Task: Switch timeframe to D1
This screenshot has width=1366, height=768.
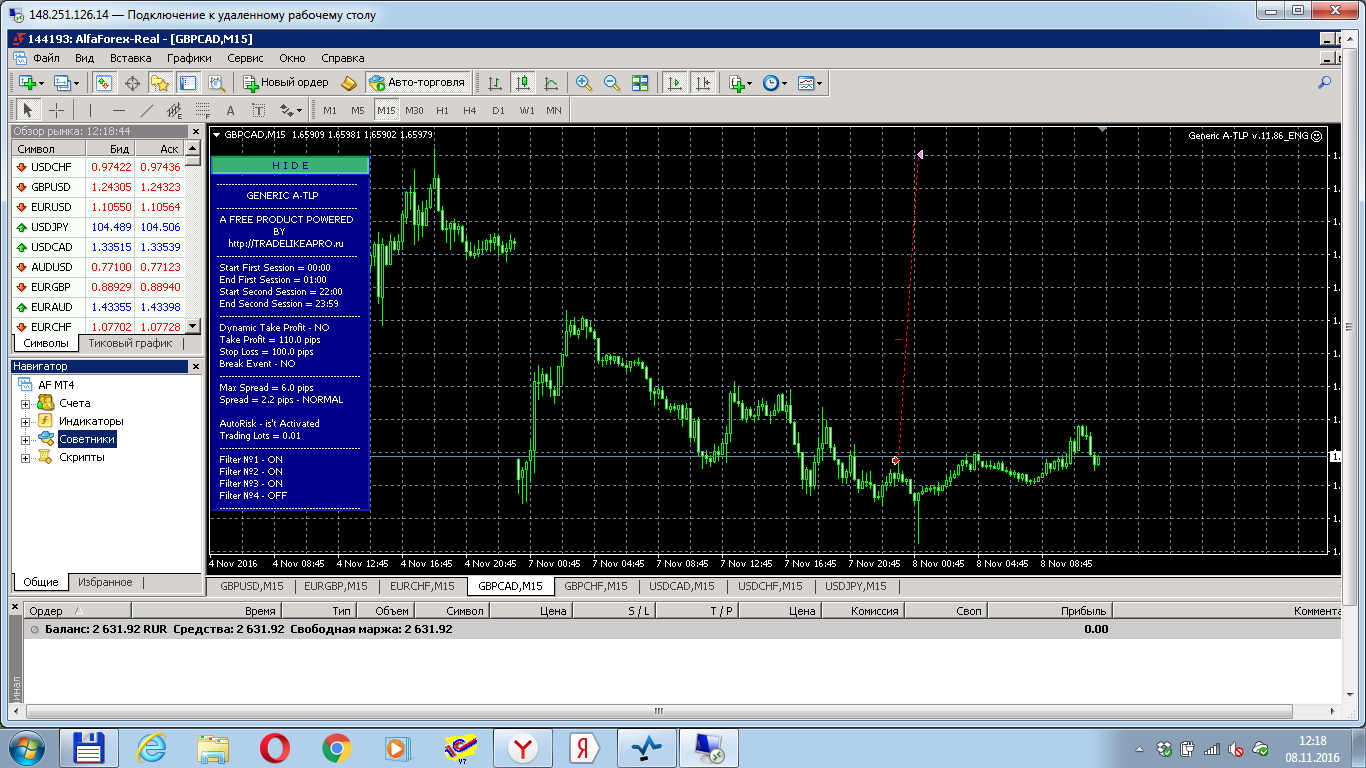Action: click(x=498, y=110)
